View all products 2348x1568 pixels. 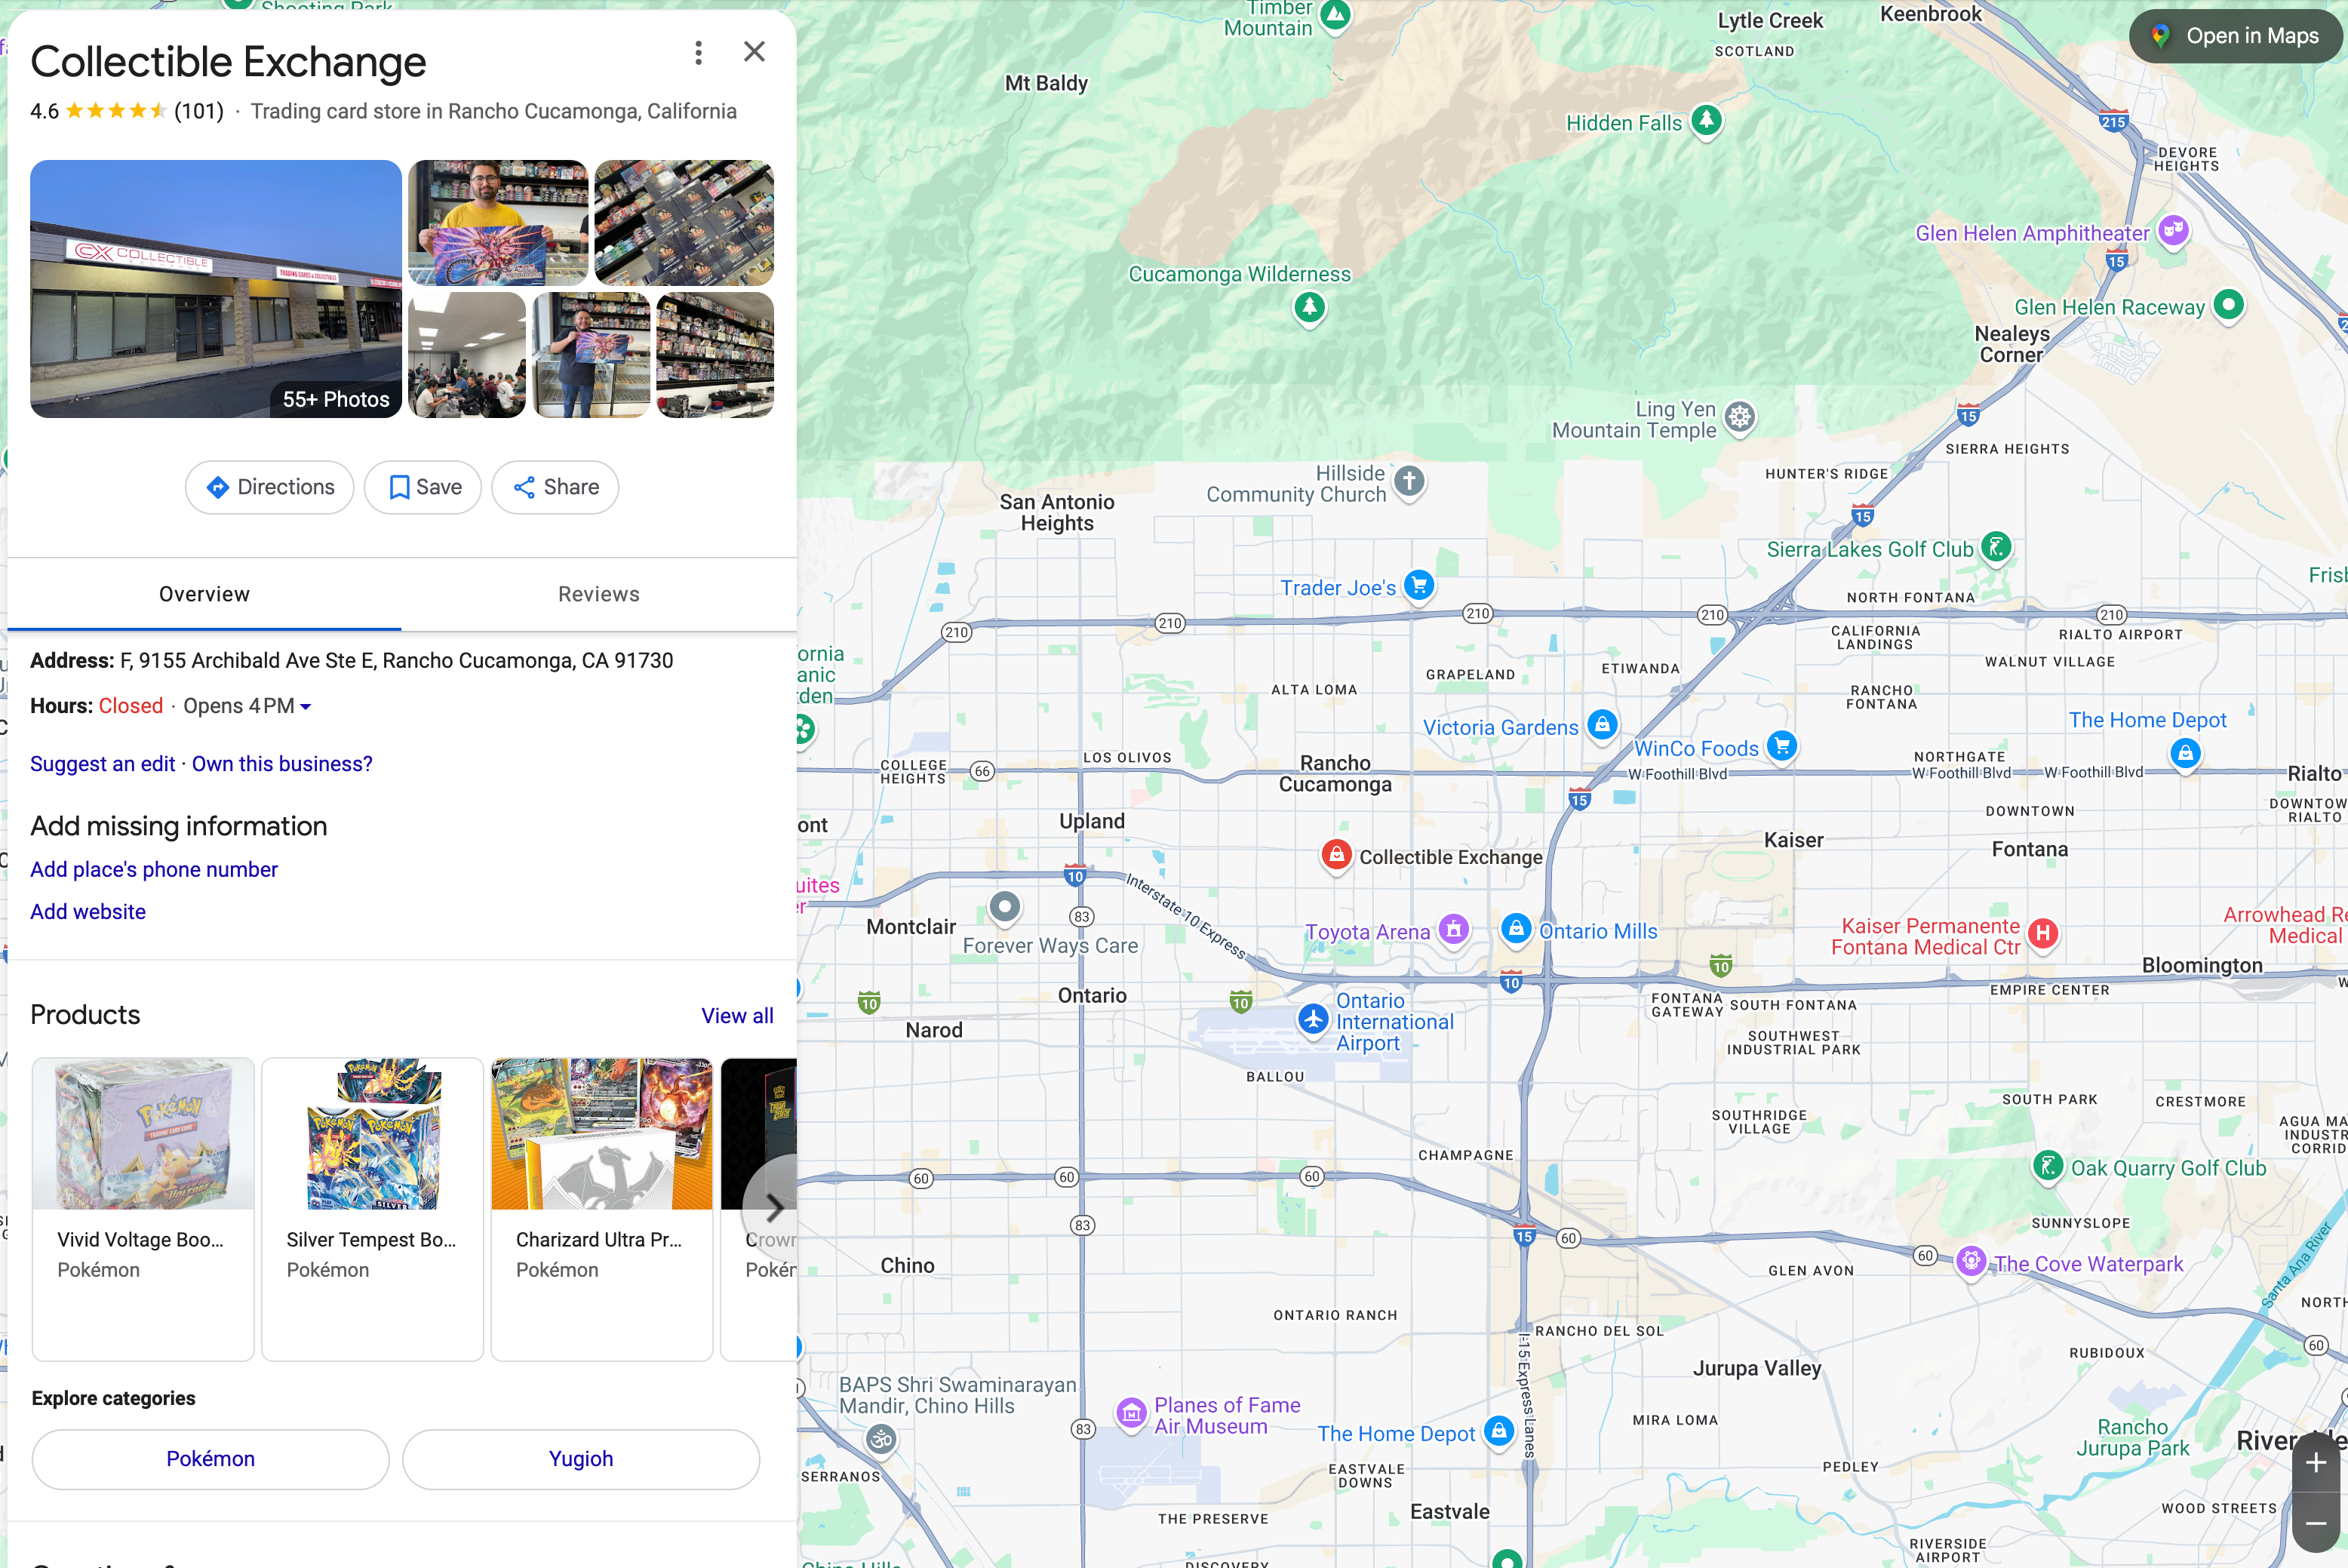click(x=737, y=1015)
